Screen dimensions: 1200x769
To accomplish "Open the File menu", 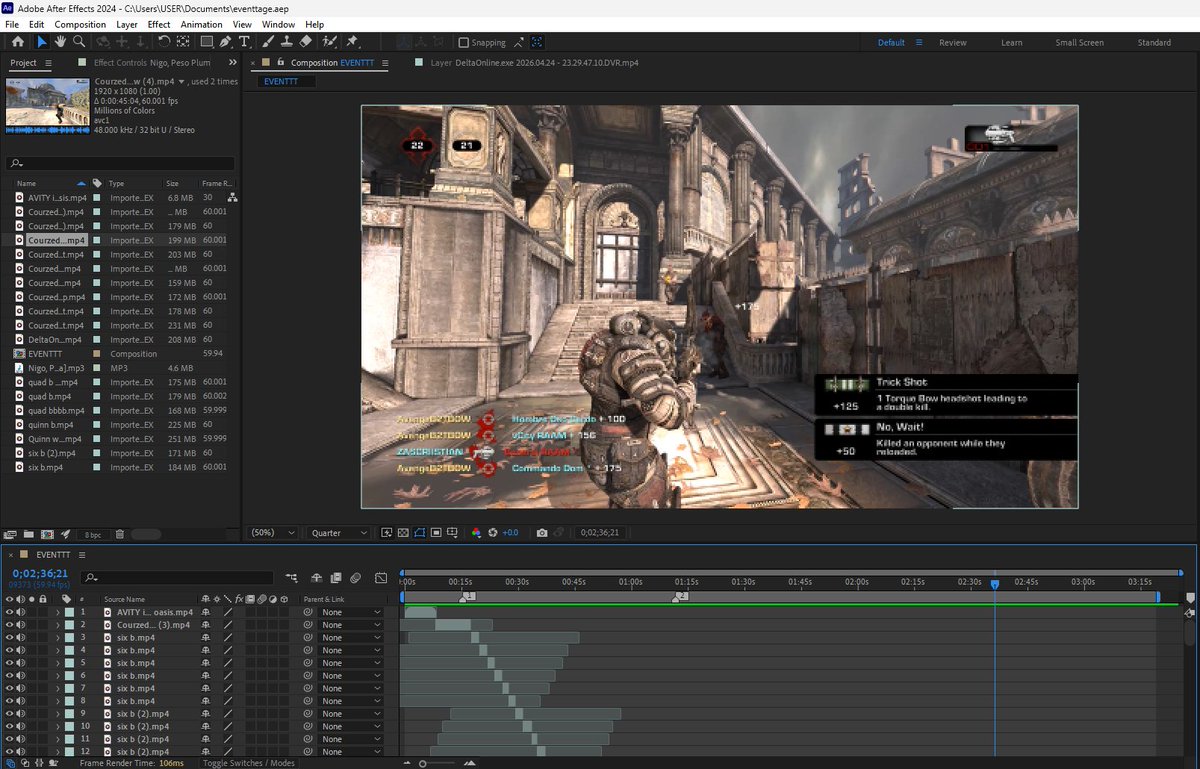I will coord(12,24).
